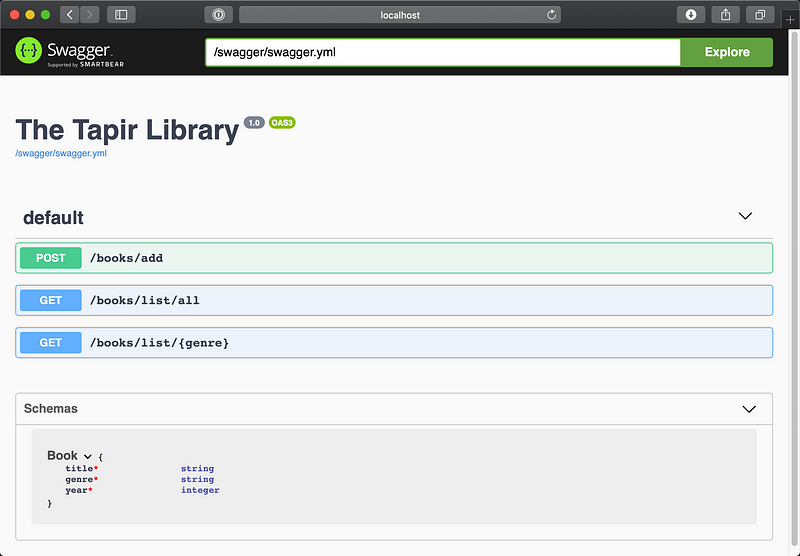Enter full screen with green button
The image size is (800, 556).
pyautogui.click(x=45, y=15)
